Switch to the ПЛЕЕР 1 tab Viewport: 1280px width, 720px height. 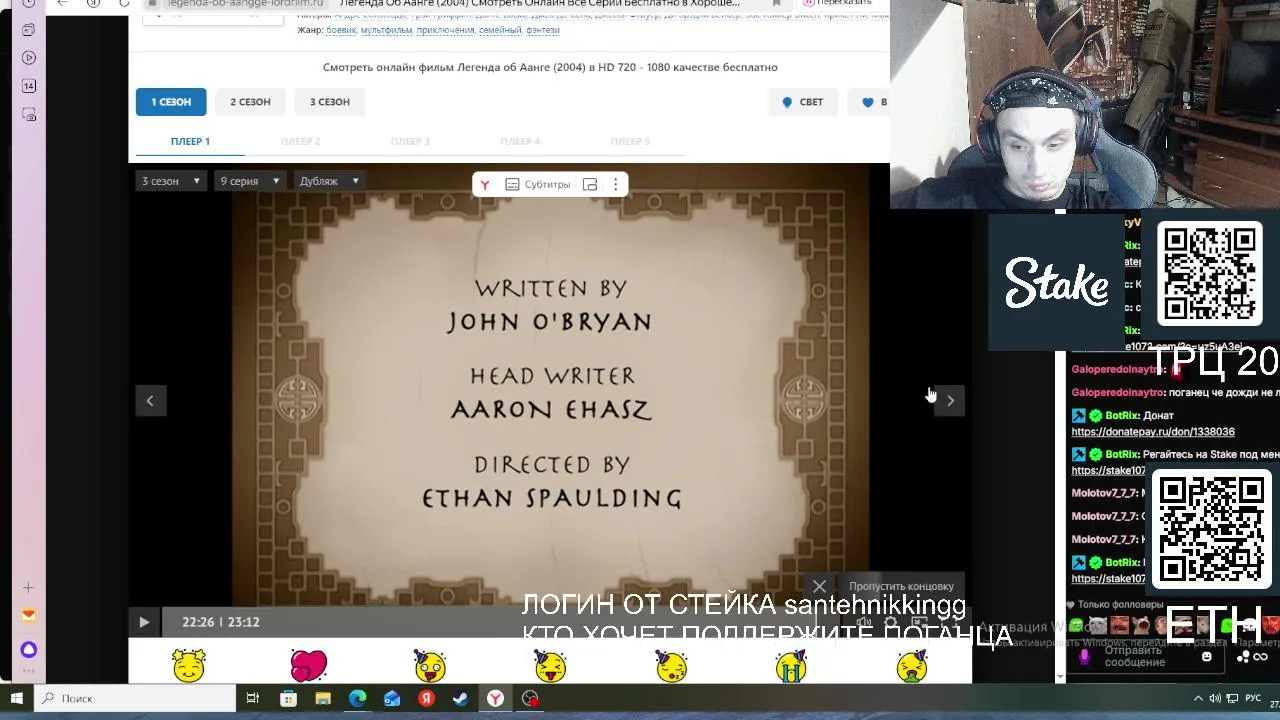click(x=190, y=142)
